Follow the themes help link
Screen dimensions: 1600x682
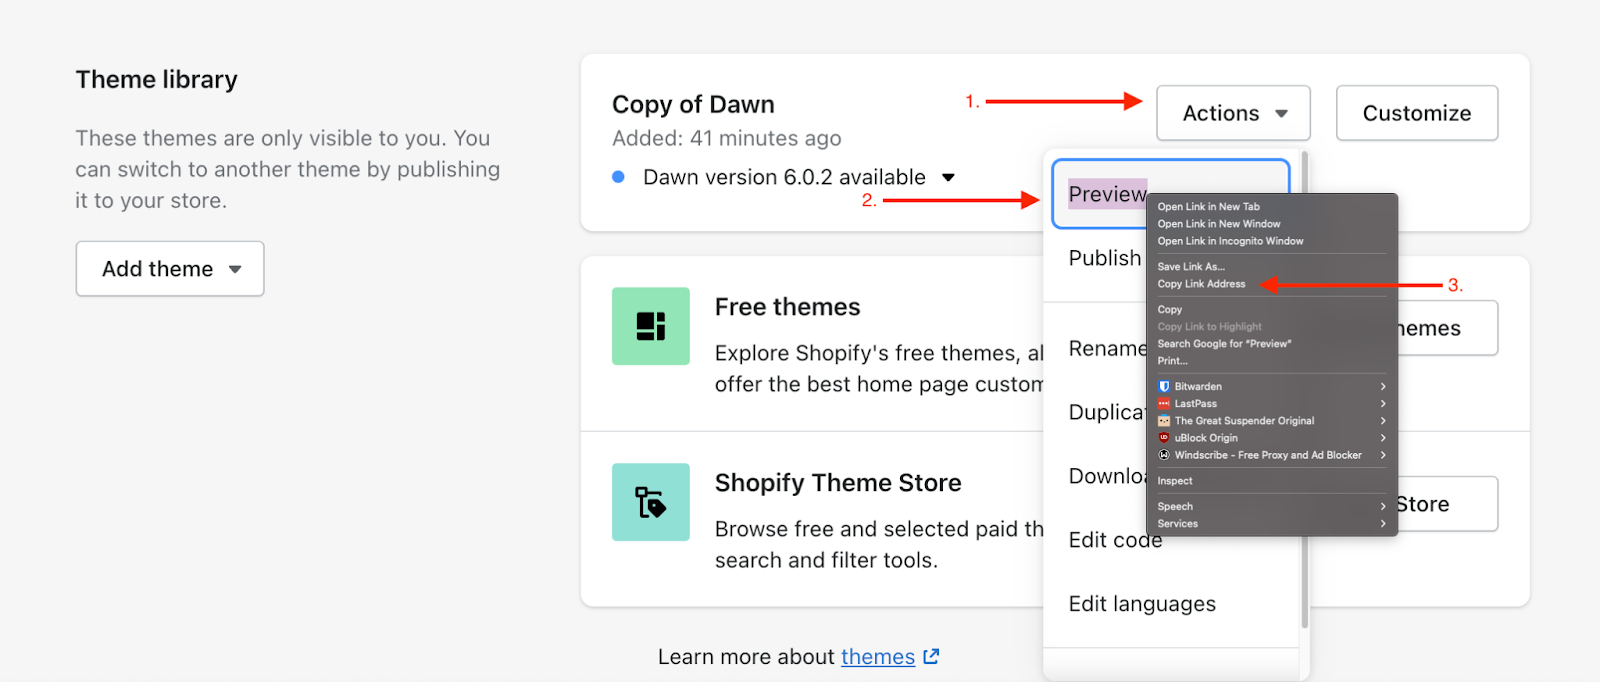coord(878,657)
